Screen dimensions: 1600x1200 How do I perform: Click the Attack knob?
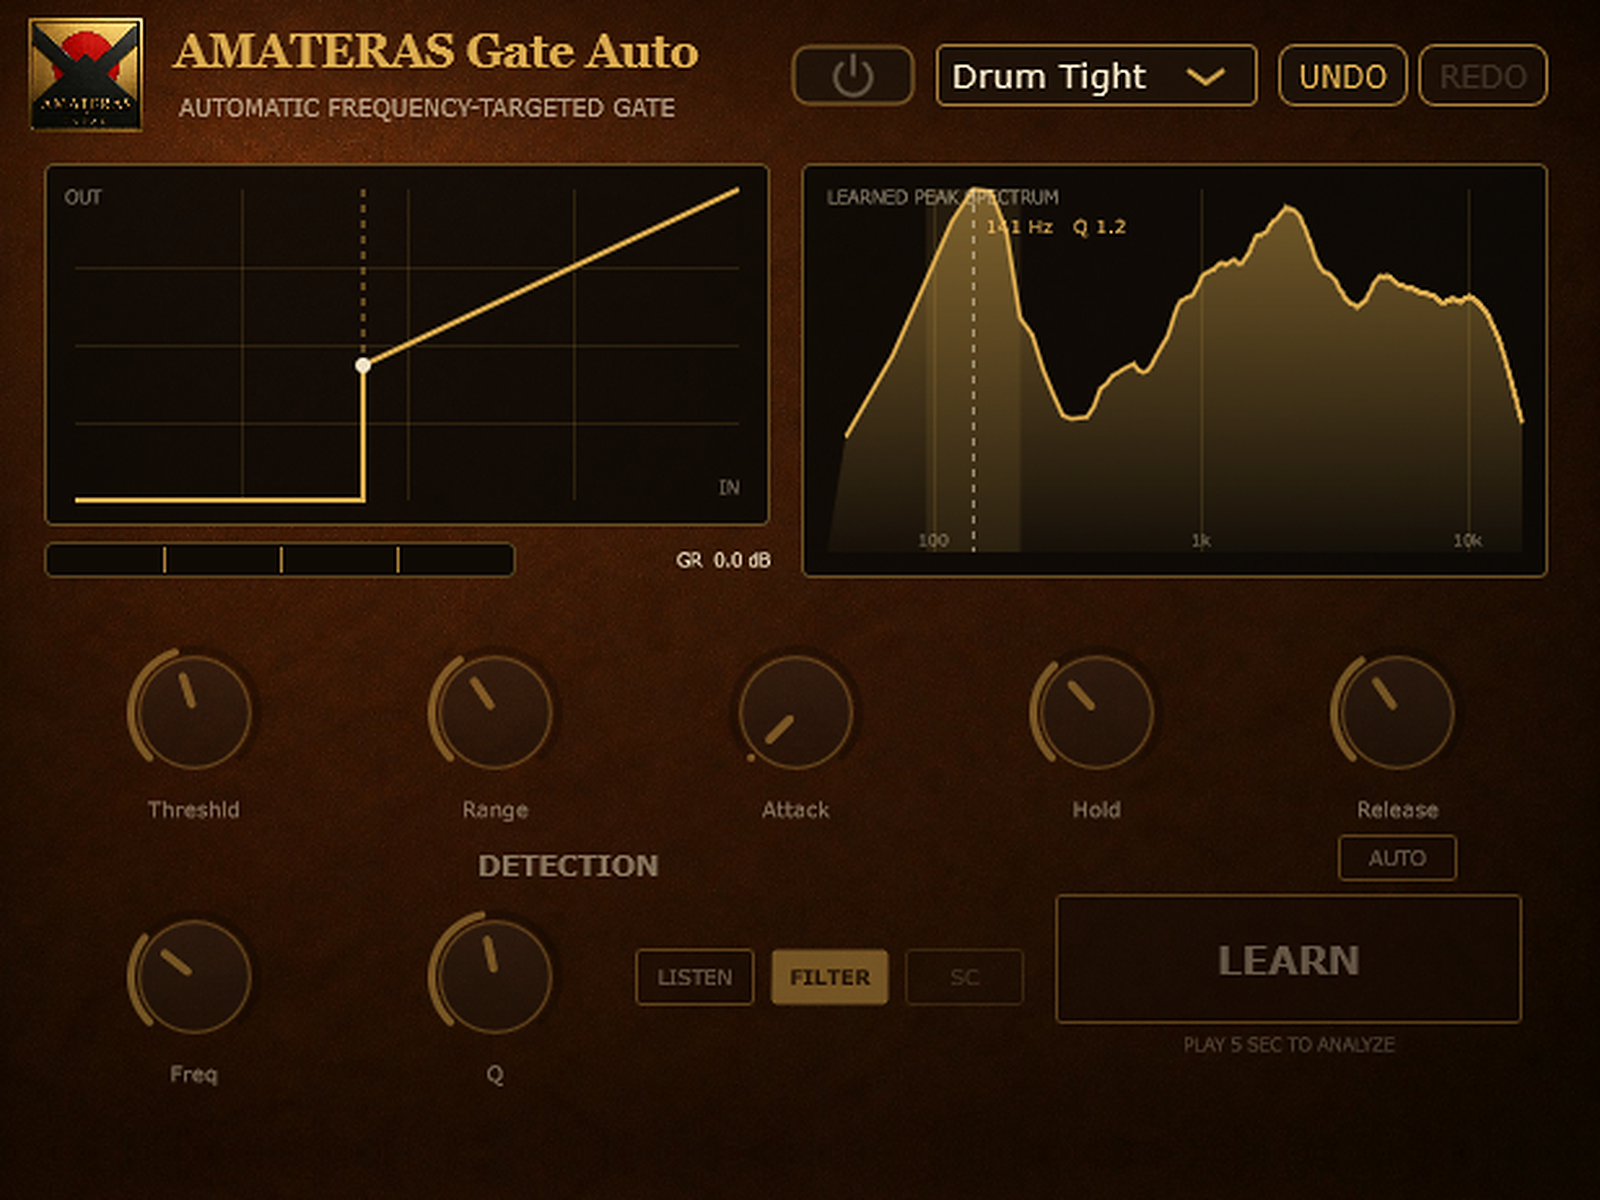pyautogui.click(x=795, y=711)
